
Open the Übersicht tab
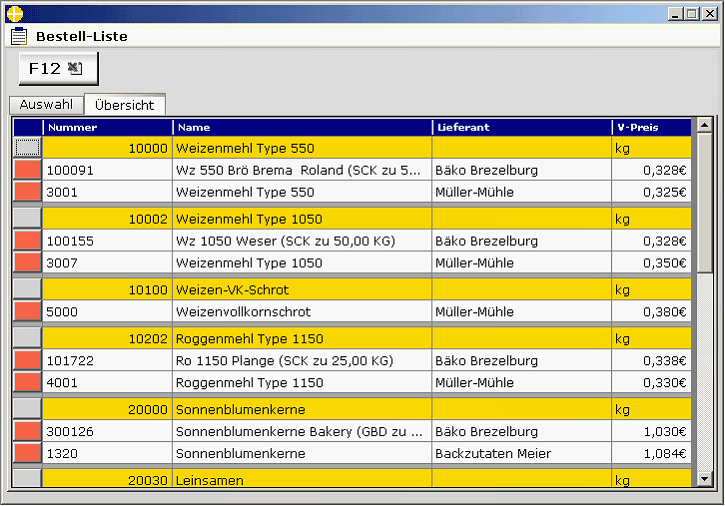point(124,105)
